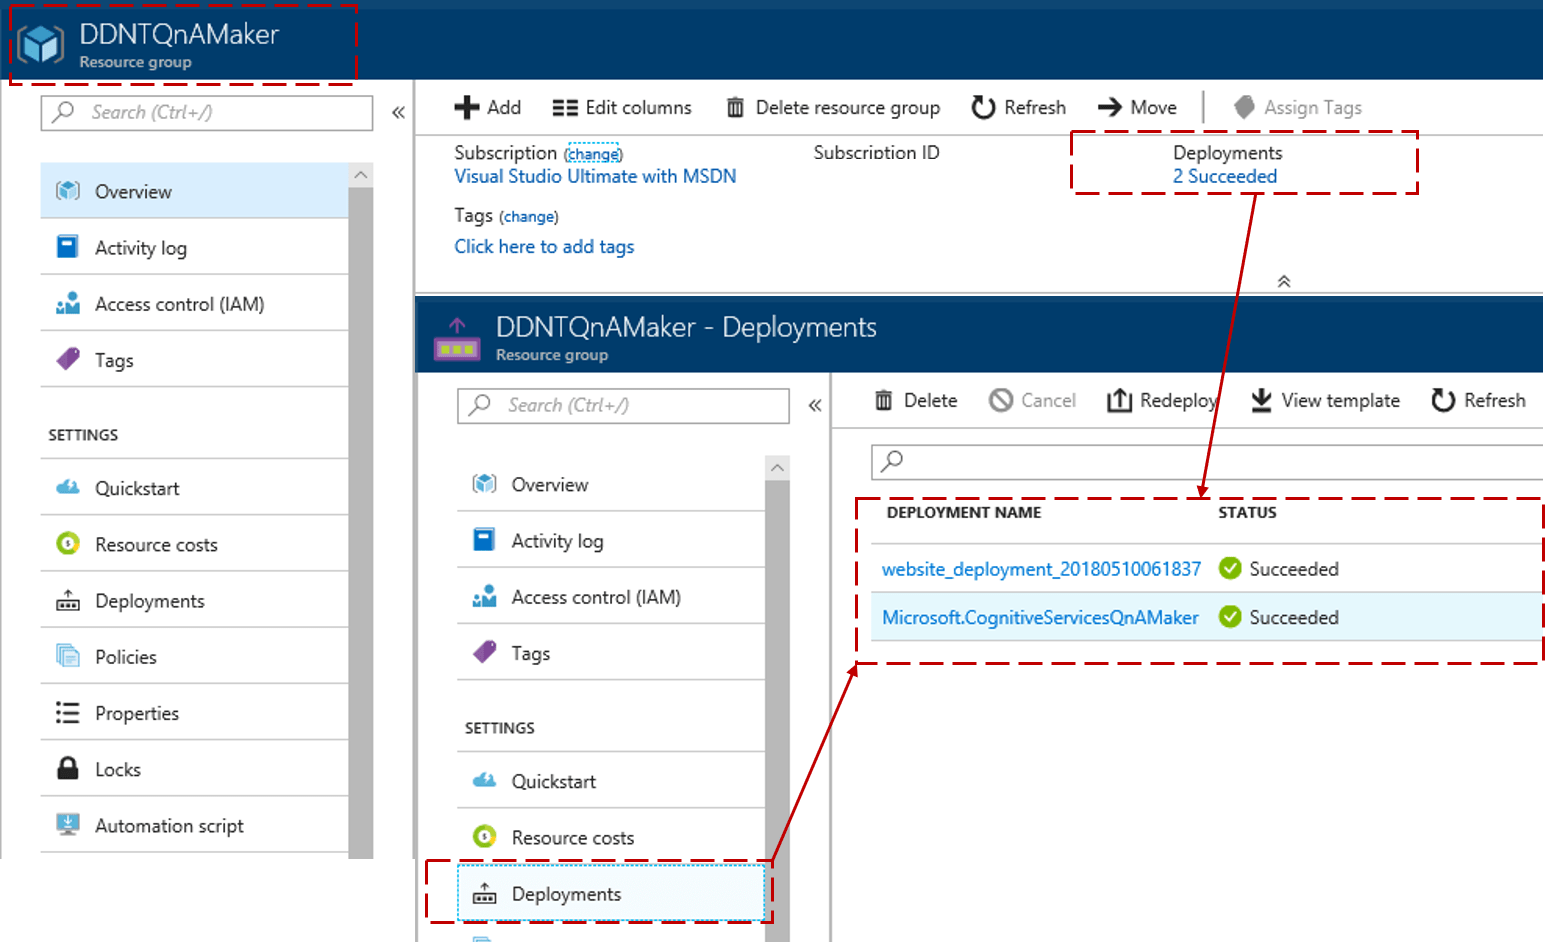Click the Edit columns icon
The image size is (1545, 942).
[565, 107]
